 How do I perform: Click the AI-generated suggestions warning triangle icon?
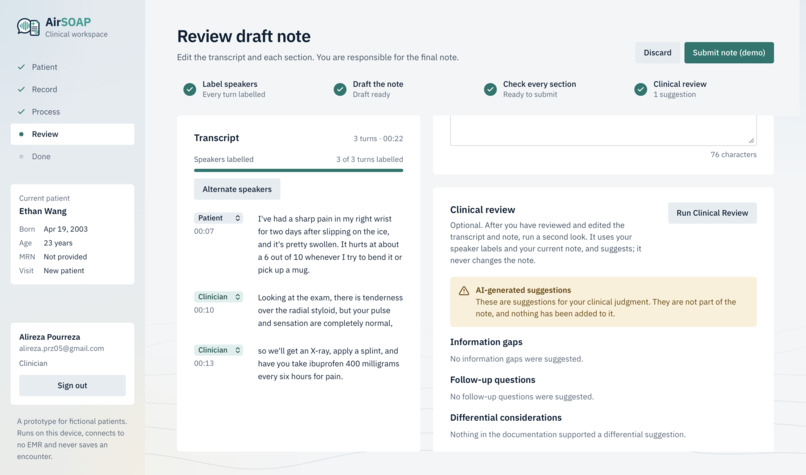coord(464,291)
